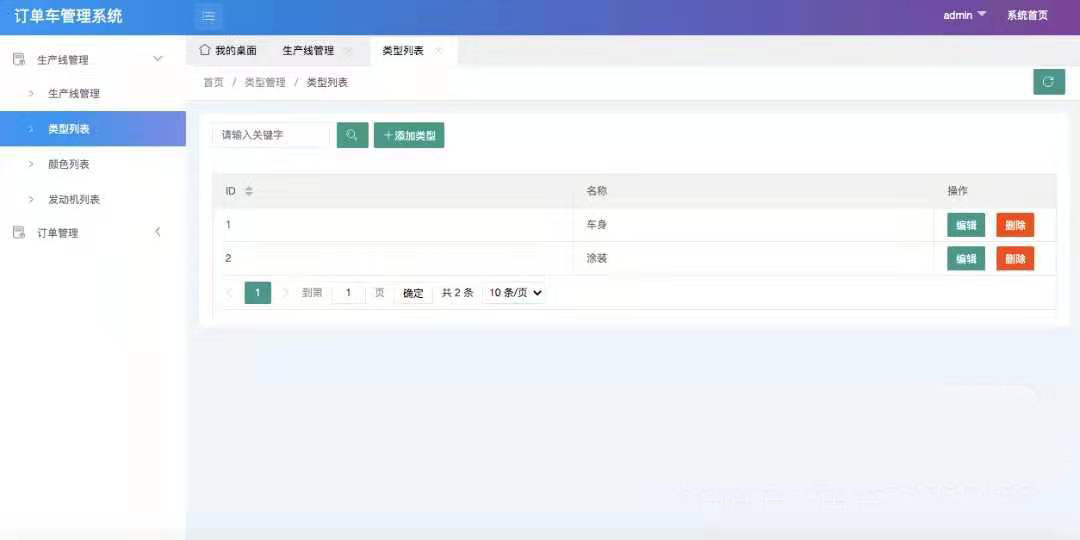Collapse the 生产线管理 sidebar group

coord(157,59)
